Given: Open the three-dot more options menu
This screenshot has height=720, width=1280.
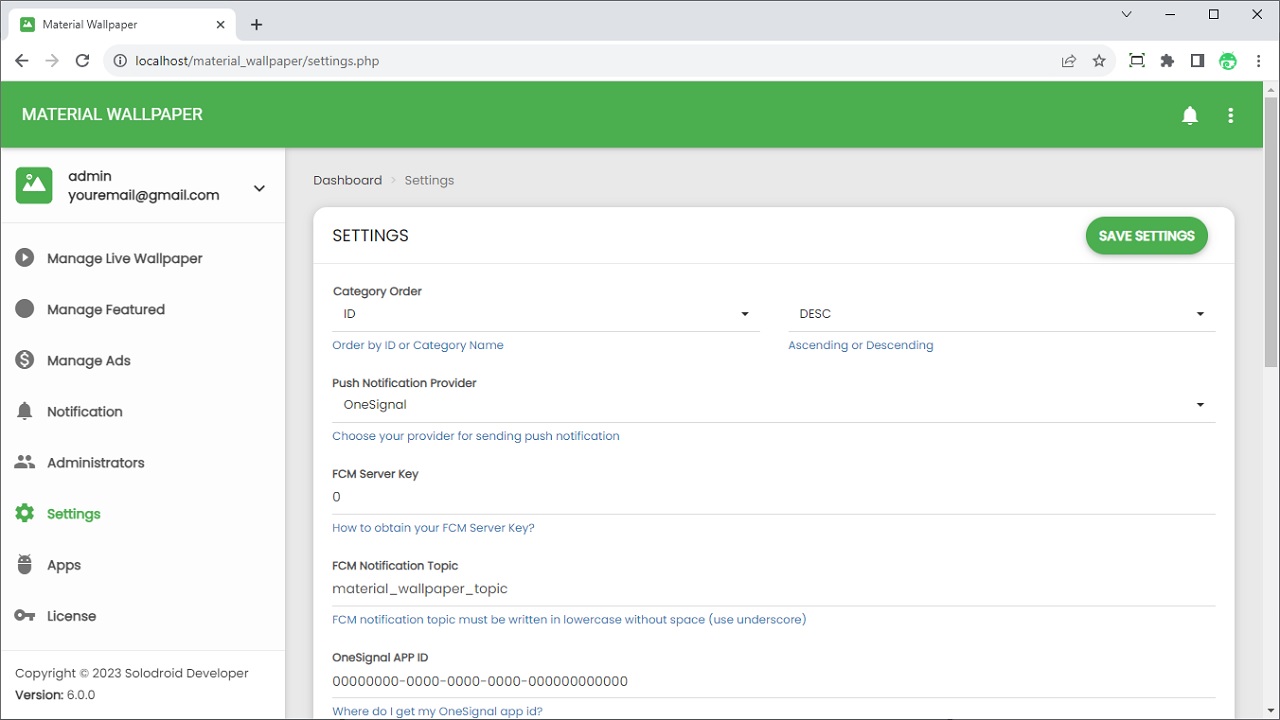Looking at the screenshot, I should [x=1231, y=115].
